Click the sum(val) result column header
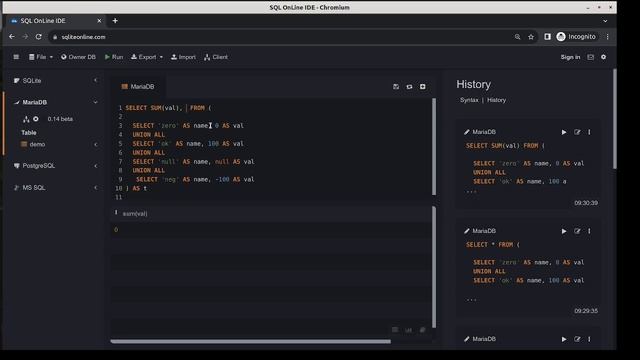 click(x=135, y=213)
